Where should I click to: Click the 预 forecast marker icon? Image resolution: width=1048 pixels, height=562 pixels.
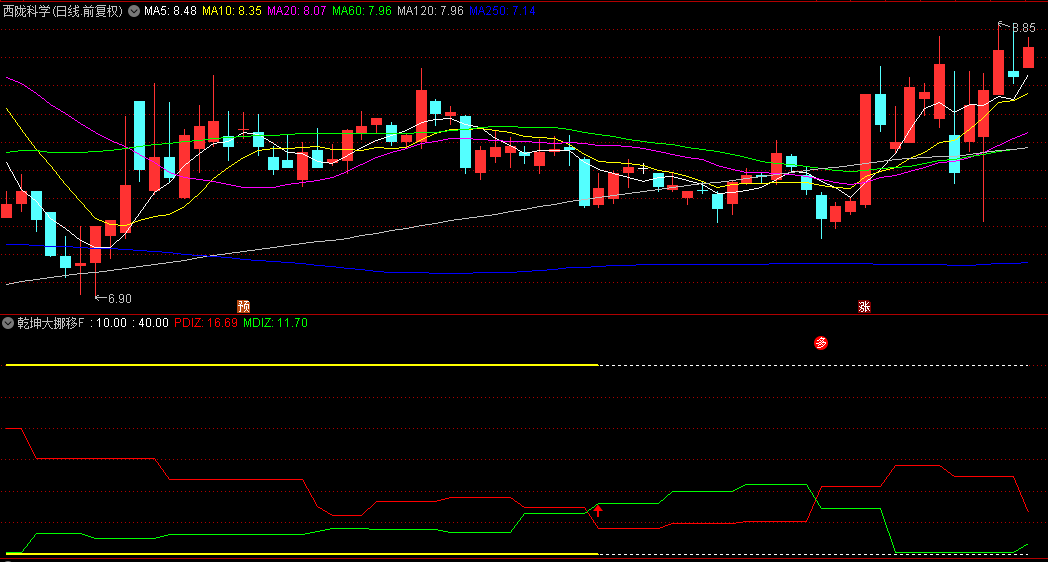(x=243, y=307)
